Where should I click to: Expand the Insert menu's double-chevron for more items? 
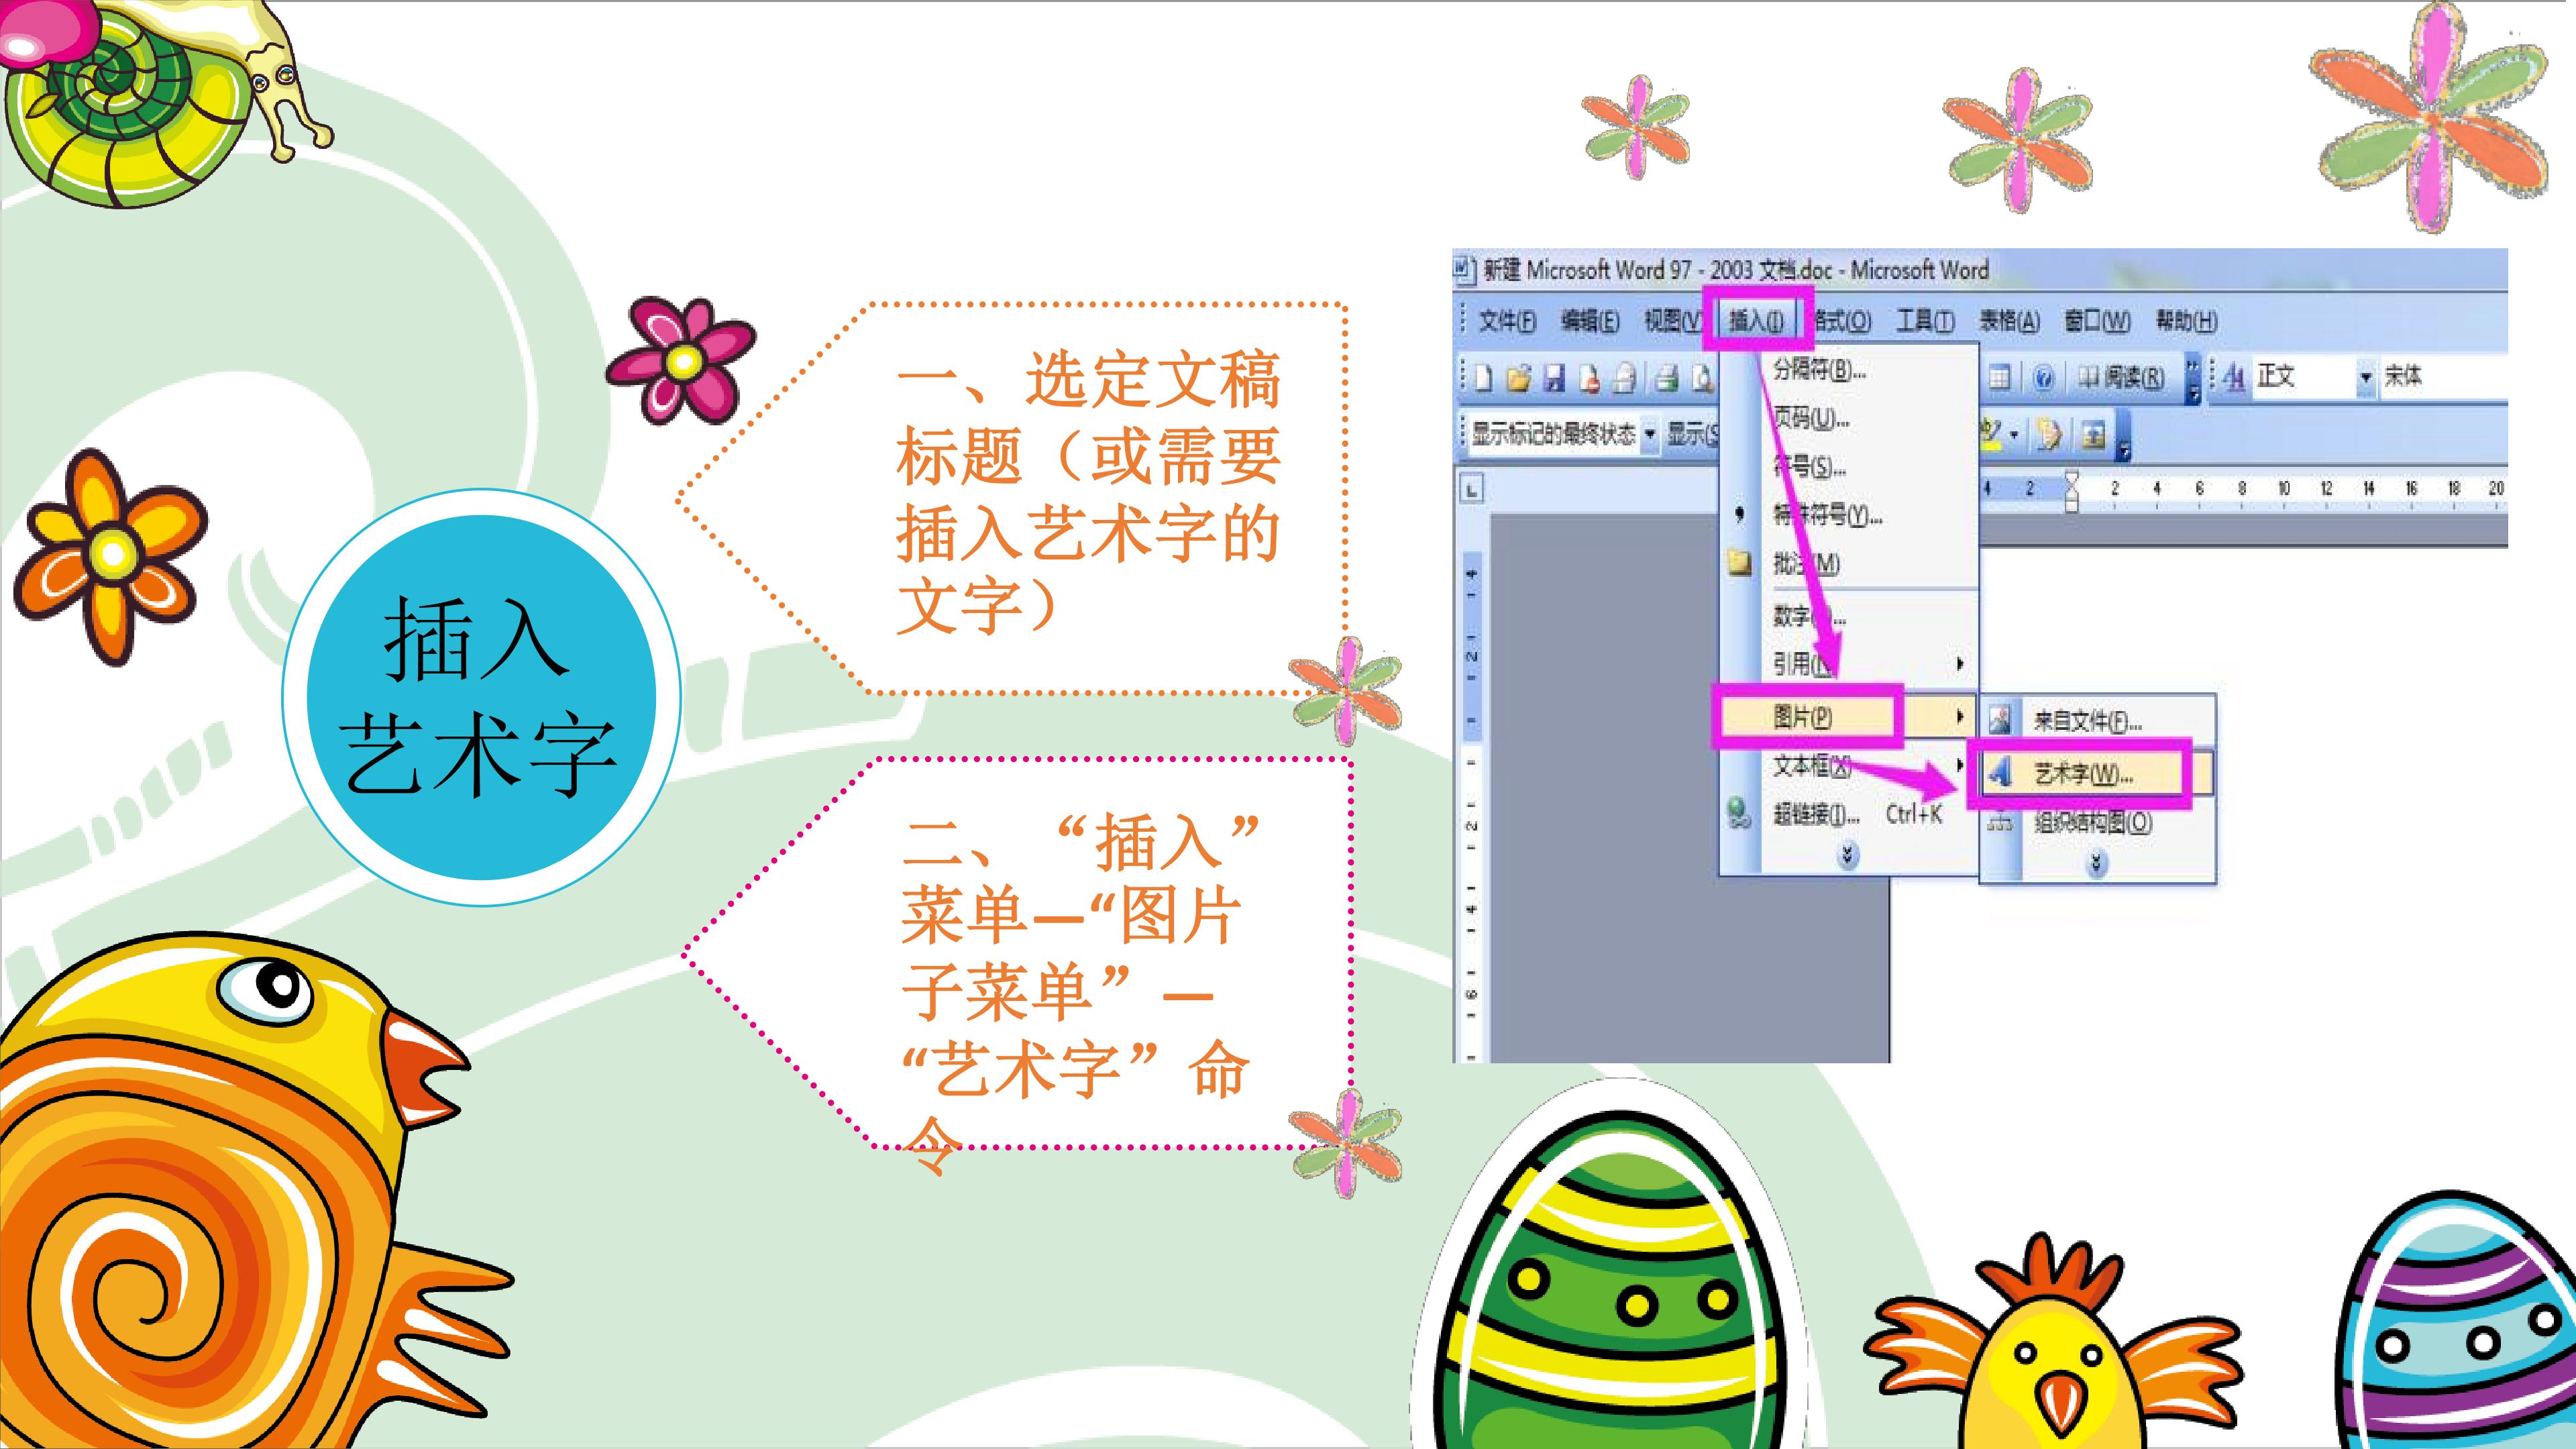1848,855
